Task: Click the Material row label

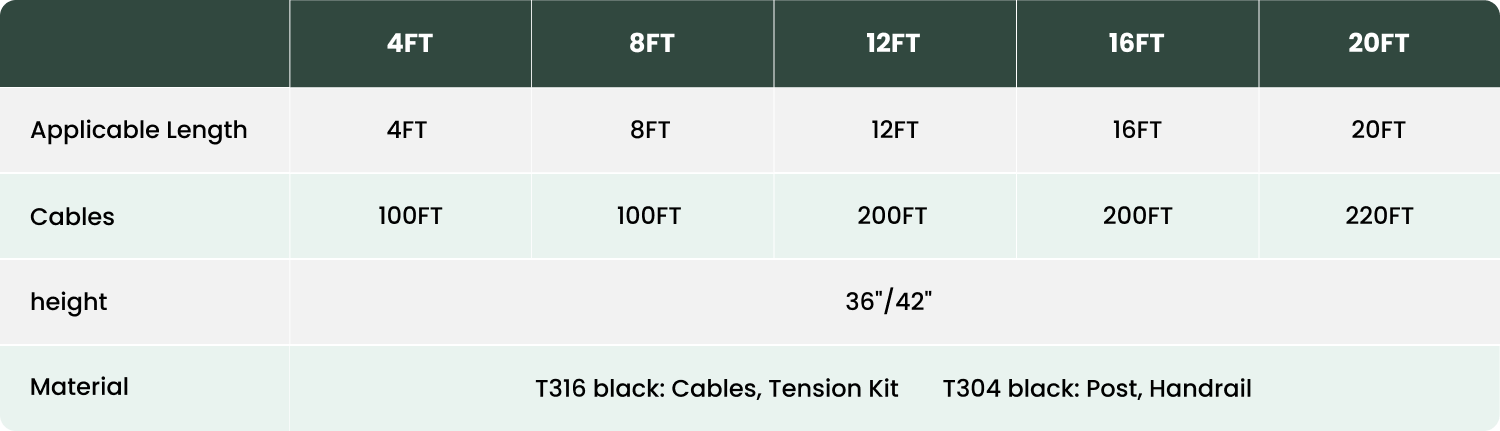Action: click(x=79, y=387)
